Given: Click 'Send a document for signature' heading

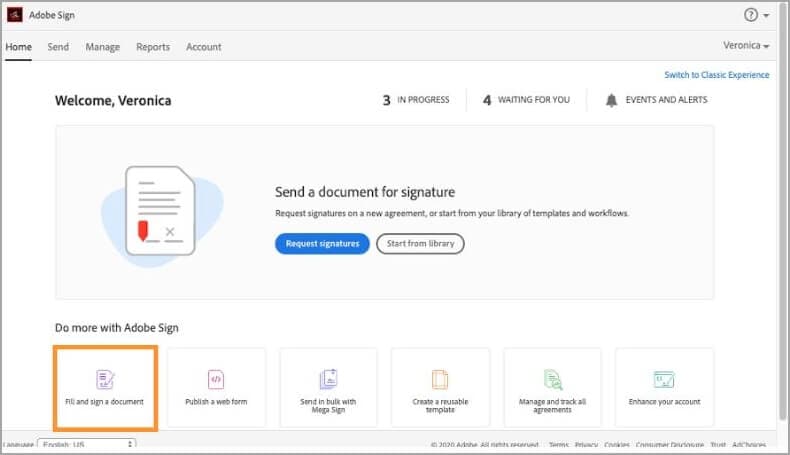Looking at the screenshot, I should (x=365, y=192).
